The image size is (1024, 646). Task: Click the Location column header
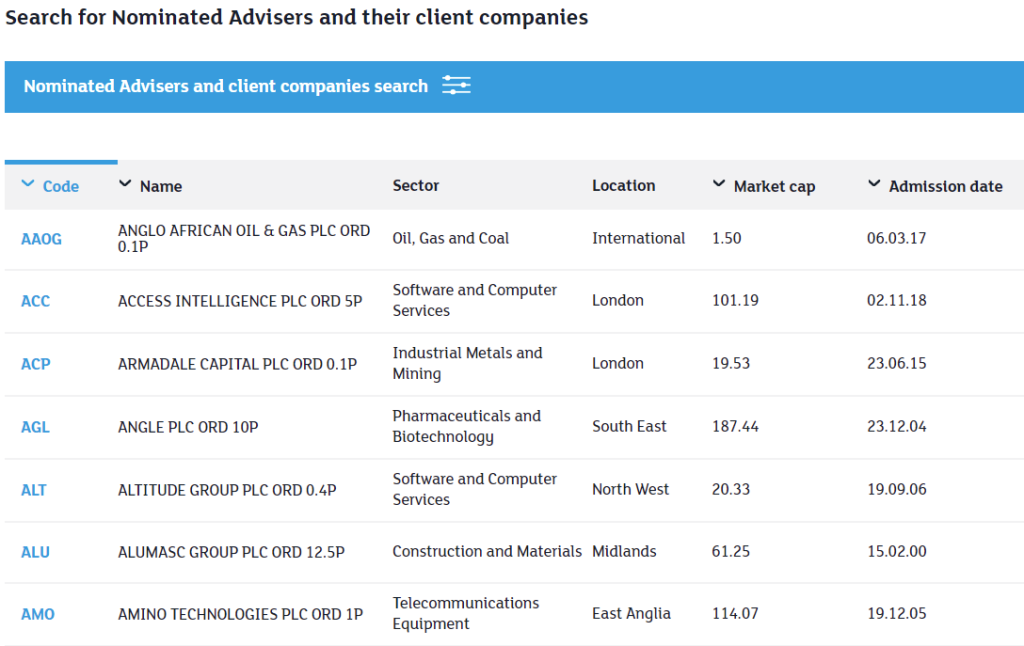click(623, 185)
